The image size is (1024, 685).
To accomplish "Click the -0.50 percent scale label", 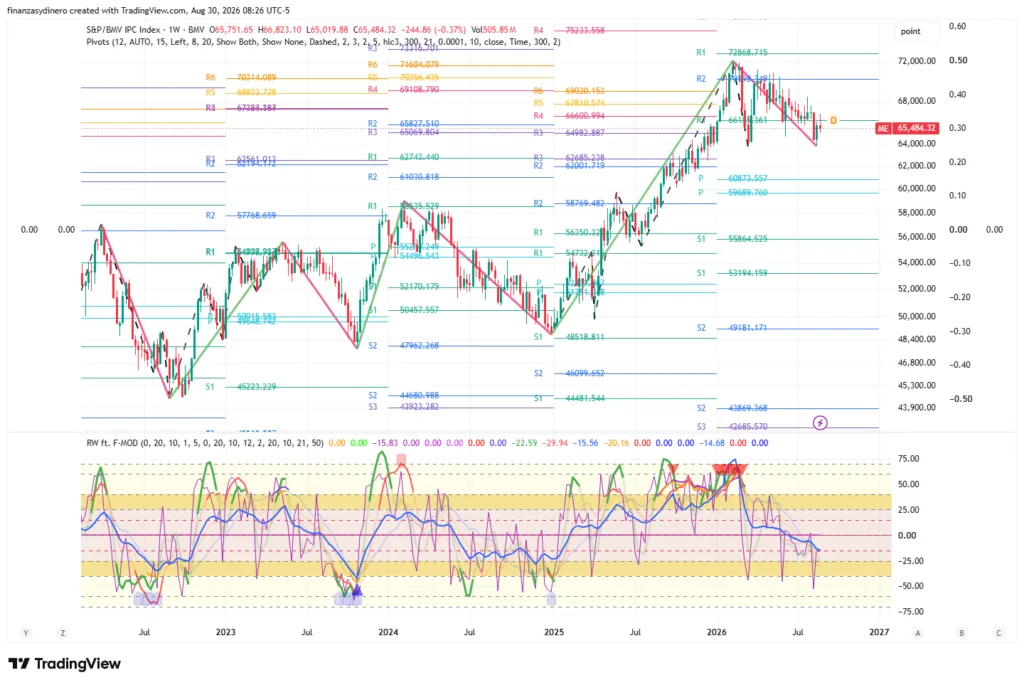I will [x=960, y=398].
